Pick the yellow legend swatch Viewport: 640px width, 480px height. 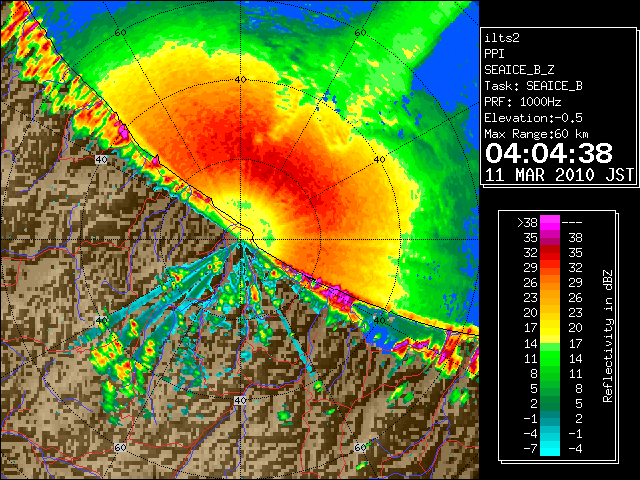[550, 328]
